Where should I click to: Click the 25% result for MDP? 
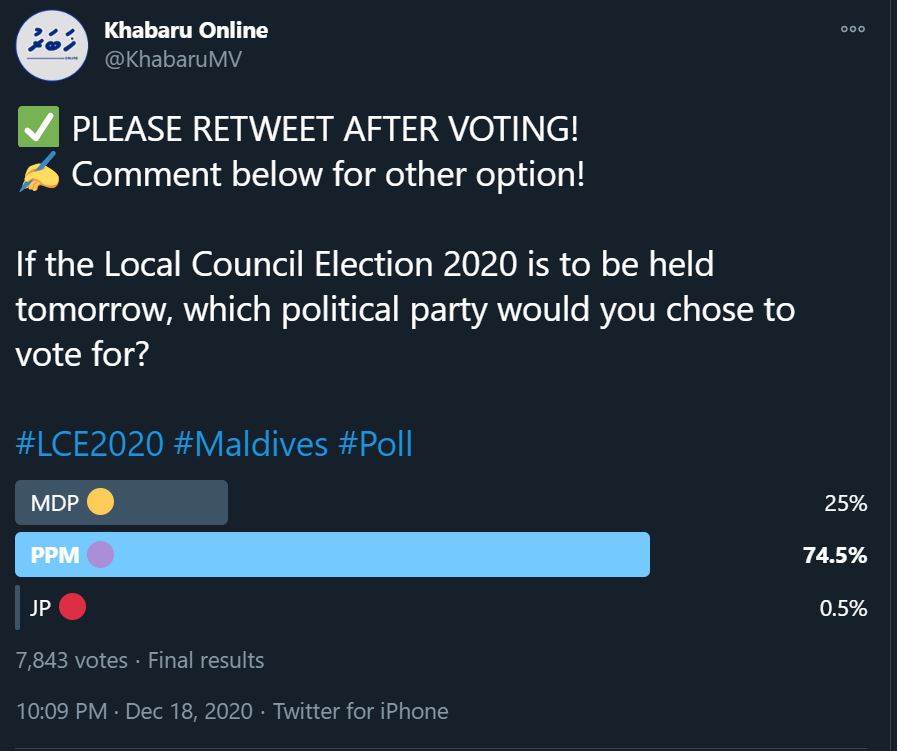tap(845, 503)
